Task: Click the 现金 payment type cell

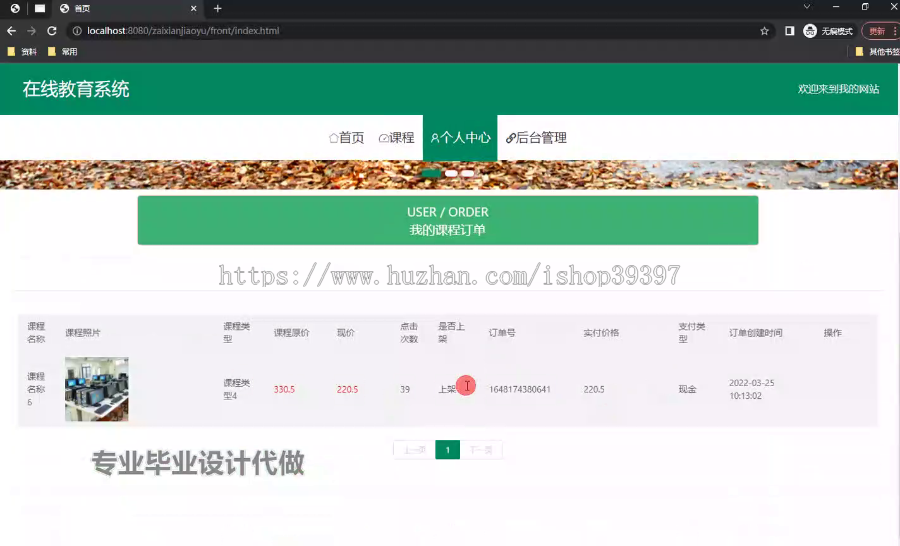Action: (687, 389)
